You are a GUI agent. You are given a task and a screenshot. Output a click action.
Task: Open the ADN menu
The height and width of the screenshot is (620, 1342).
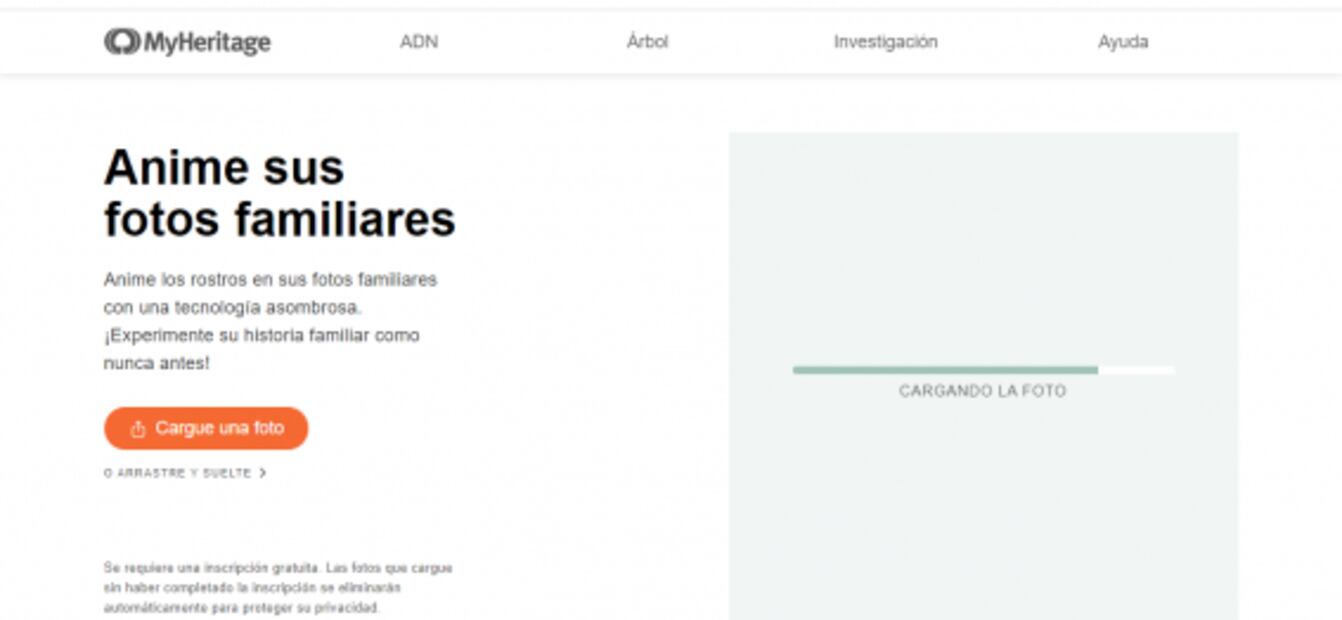point(418,42)
